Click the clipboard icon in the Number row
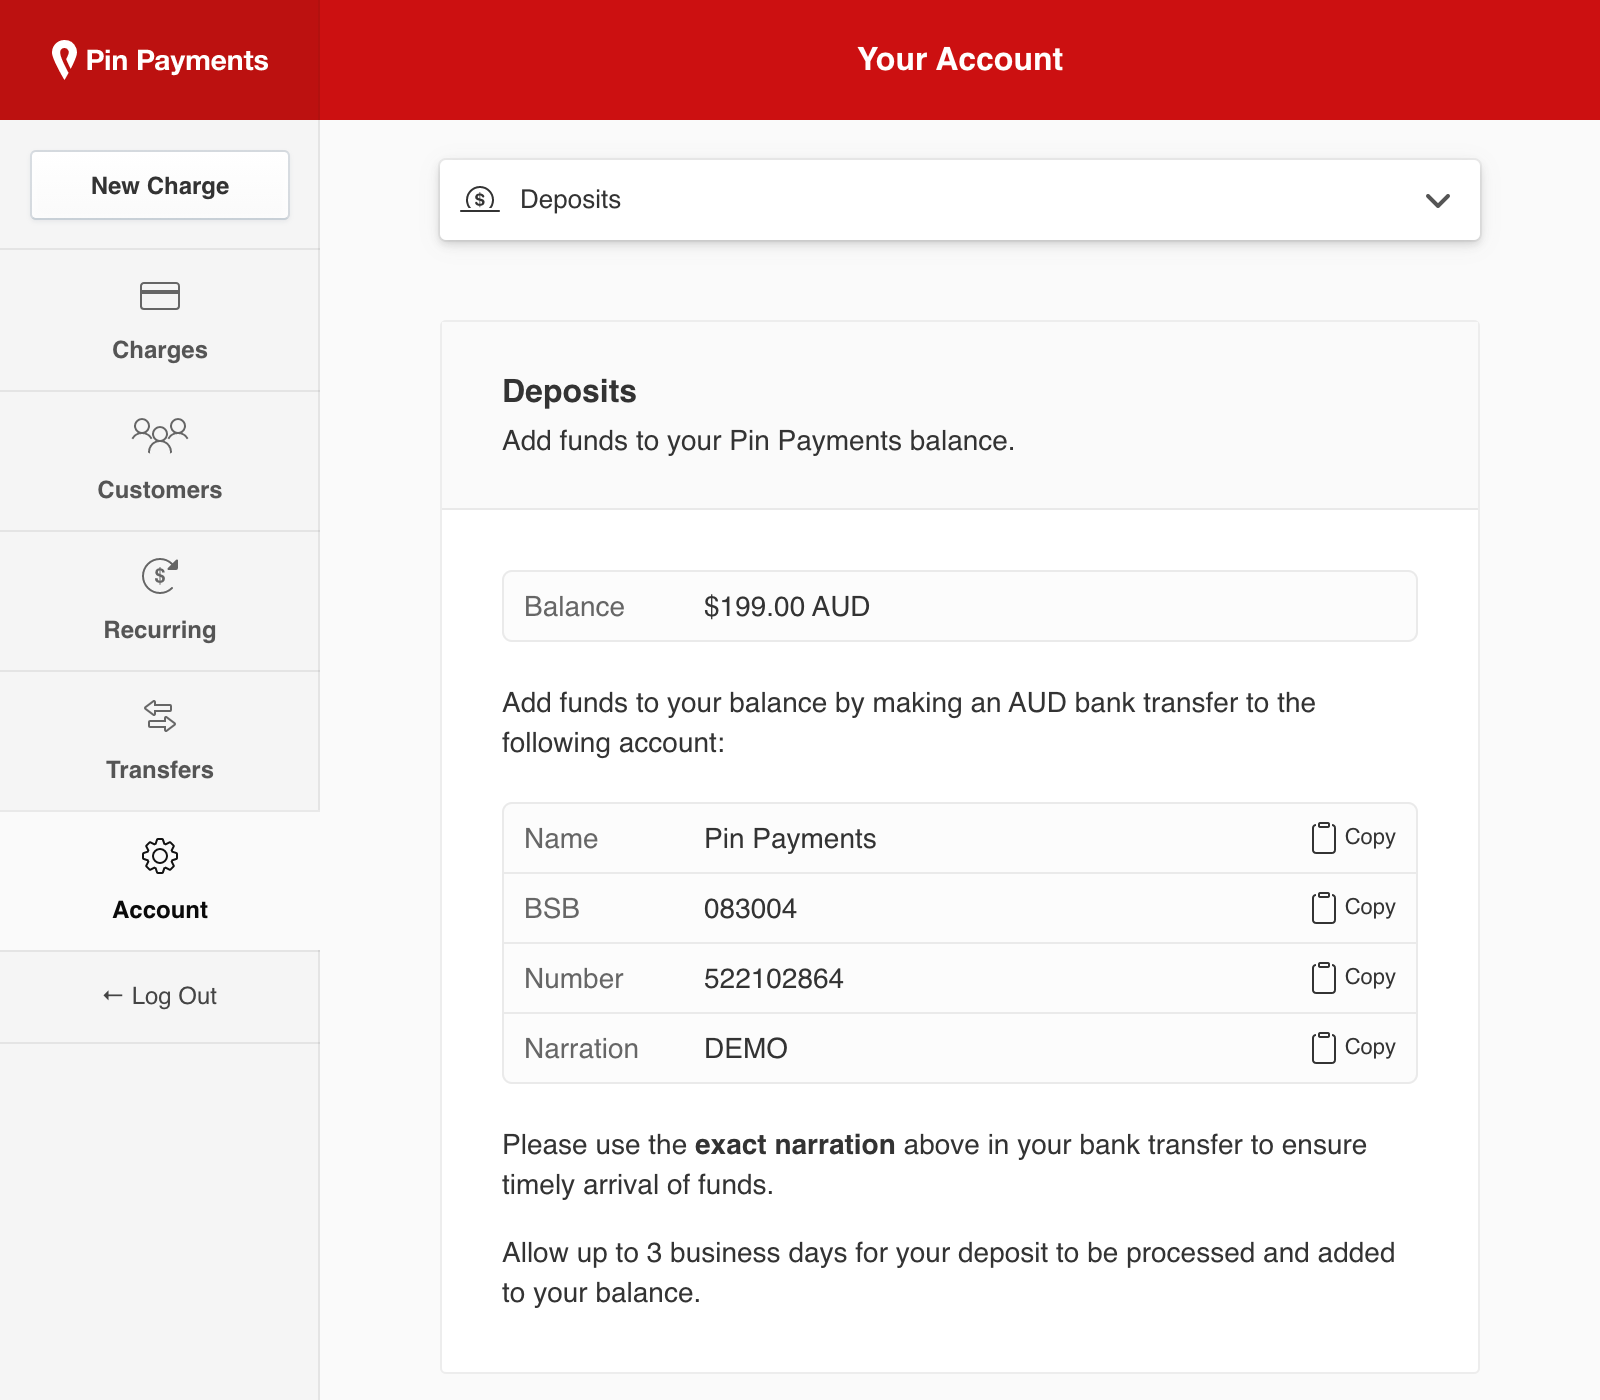Screen dimensions: 1600x1400 pyautogui.click(x=1323, y=978)
